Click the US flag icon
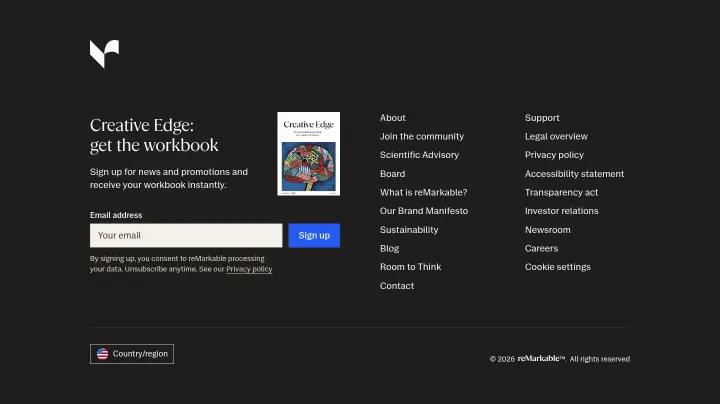This screenshot has height=404, width=720. click(x=102, y=354)
